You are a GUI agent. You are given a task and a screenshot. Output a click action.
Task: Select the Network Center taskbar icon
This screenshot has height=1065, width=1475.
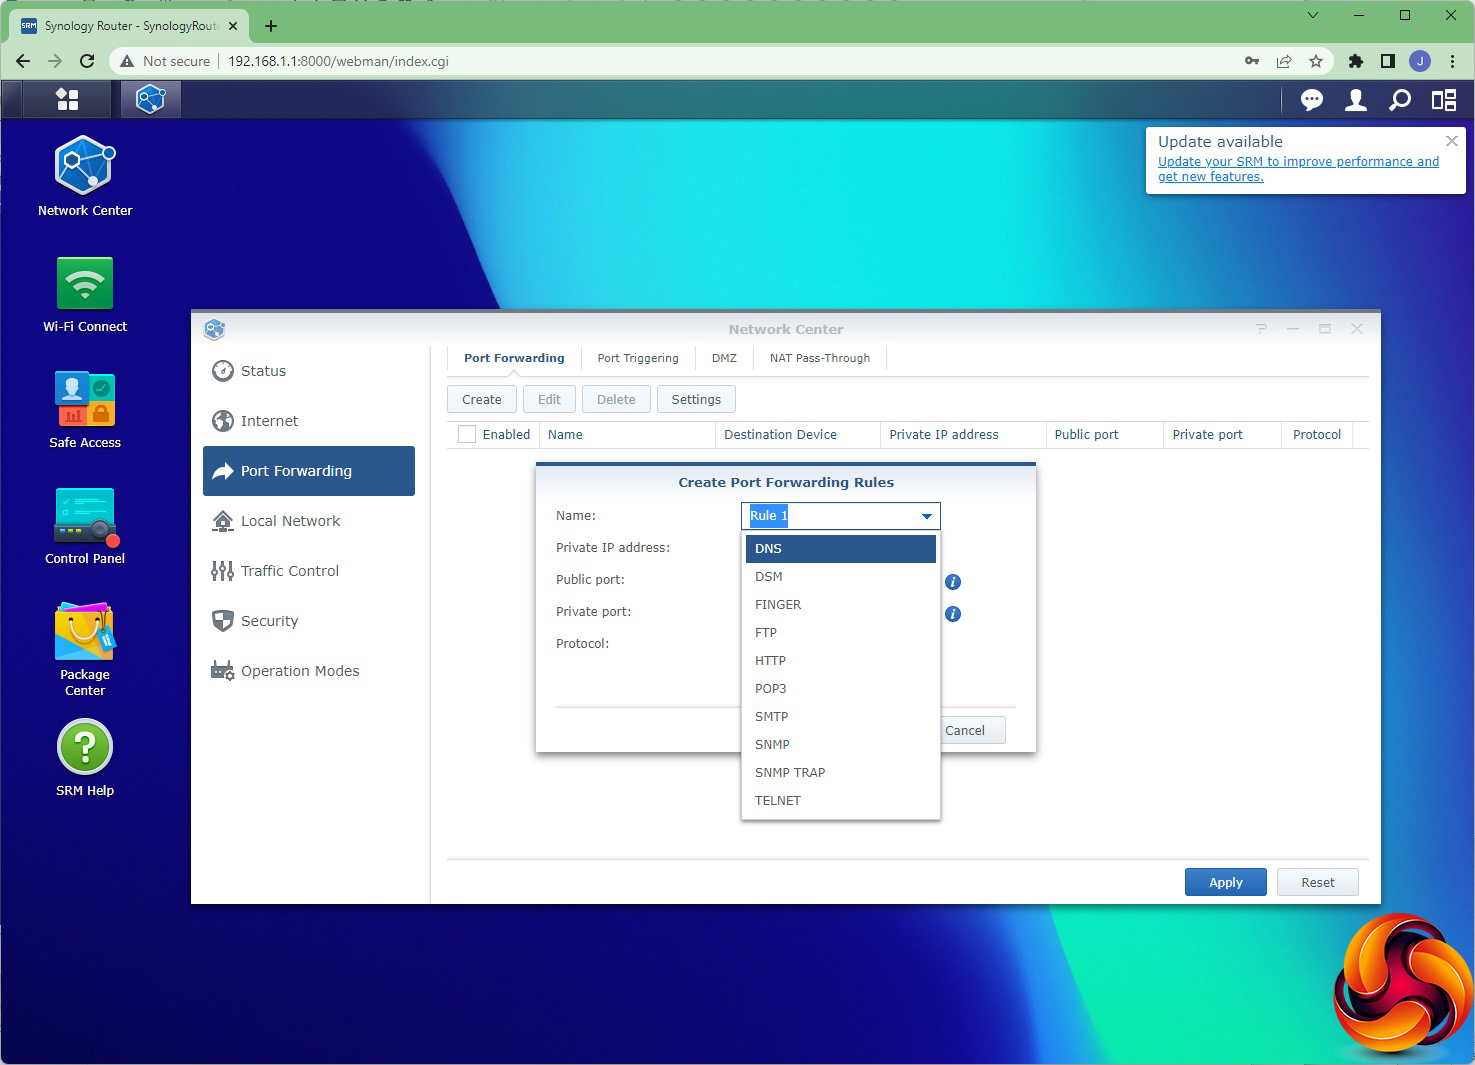[x=150, y=99]
